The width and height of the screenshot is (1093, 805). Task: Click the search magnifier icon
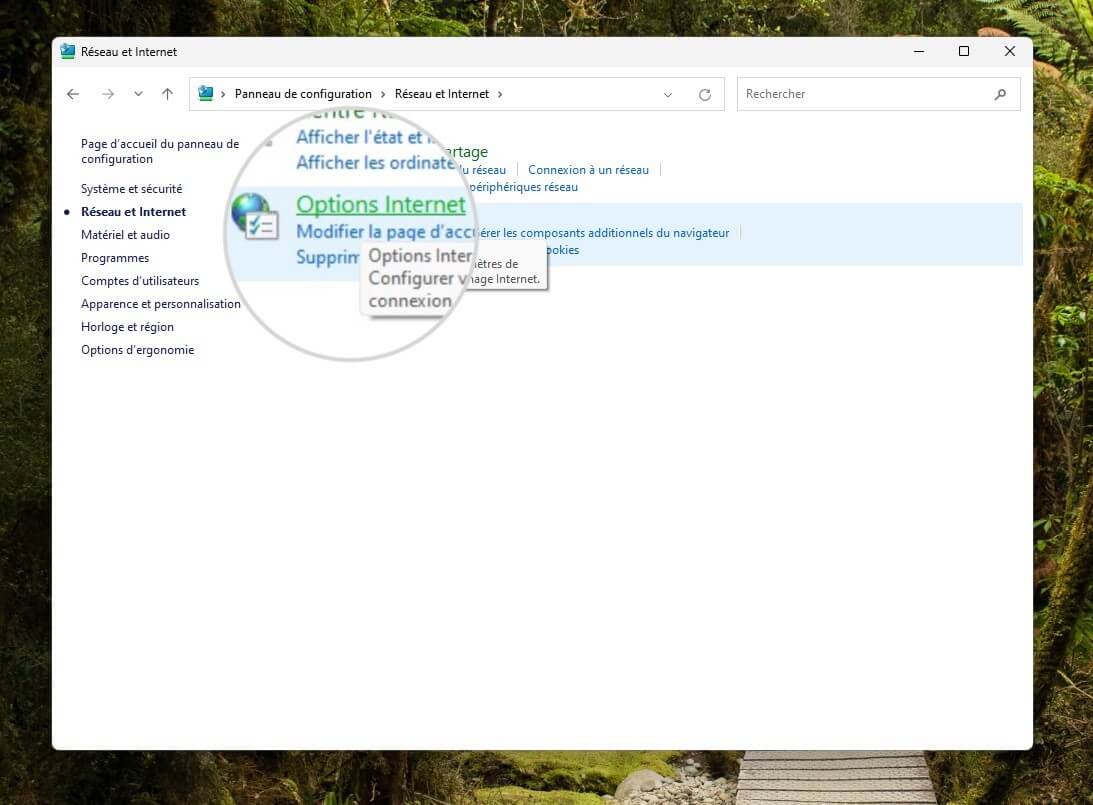tap(1000, 94)
